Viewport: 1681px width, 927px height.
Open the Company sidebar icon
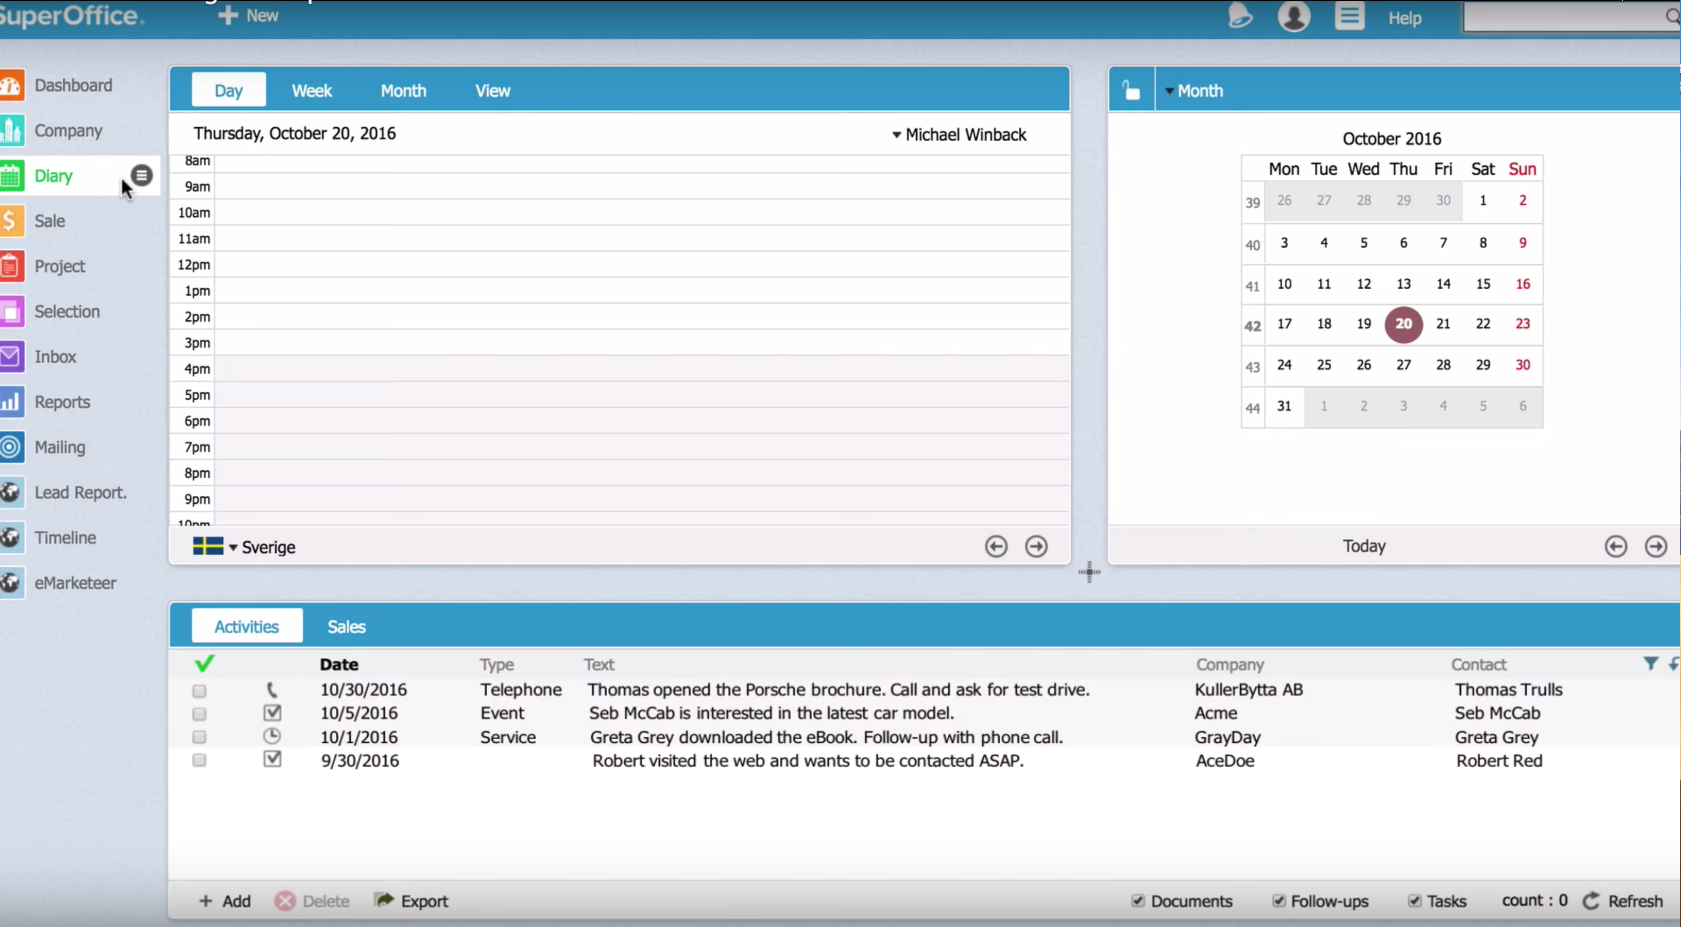coord(11,131)
